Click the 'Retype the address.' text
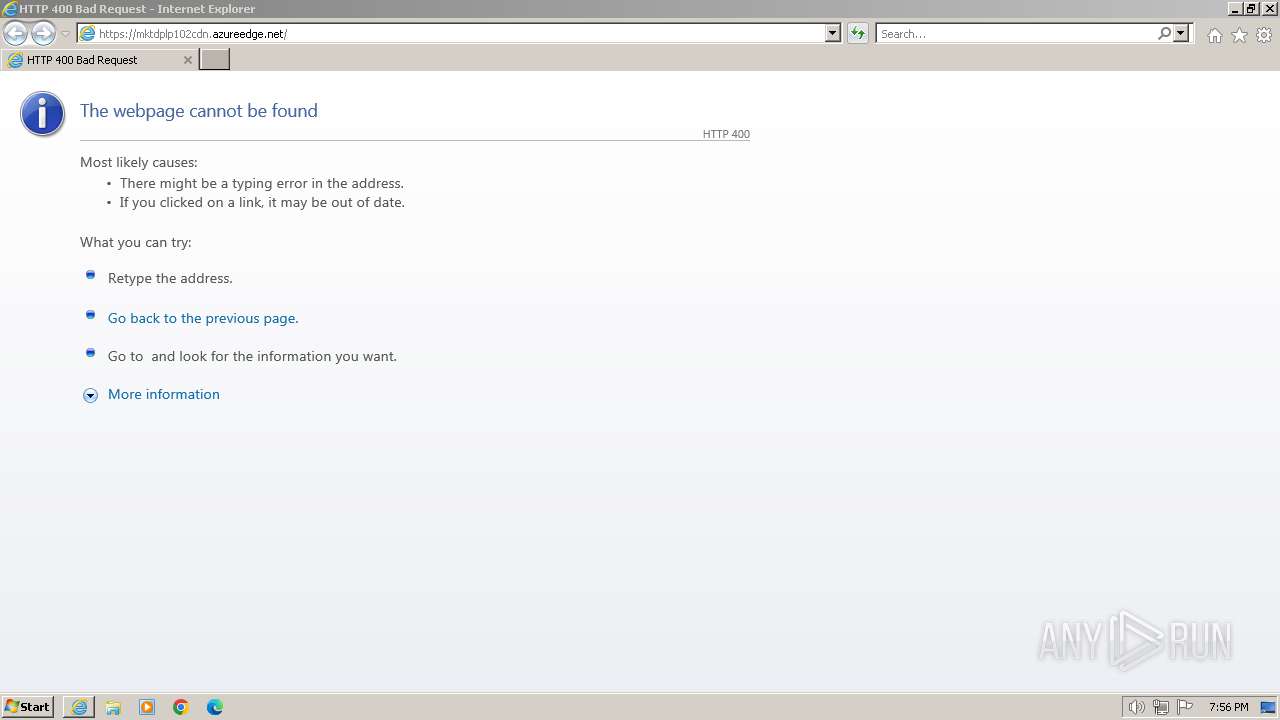 click(x=170, y=278)
